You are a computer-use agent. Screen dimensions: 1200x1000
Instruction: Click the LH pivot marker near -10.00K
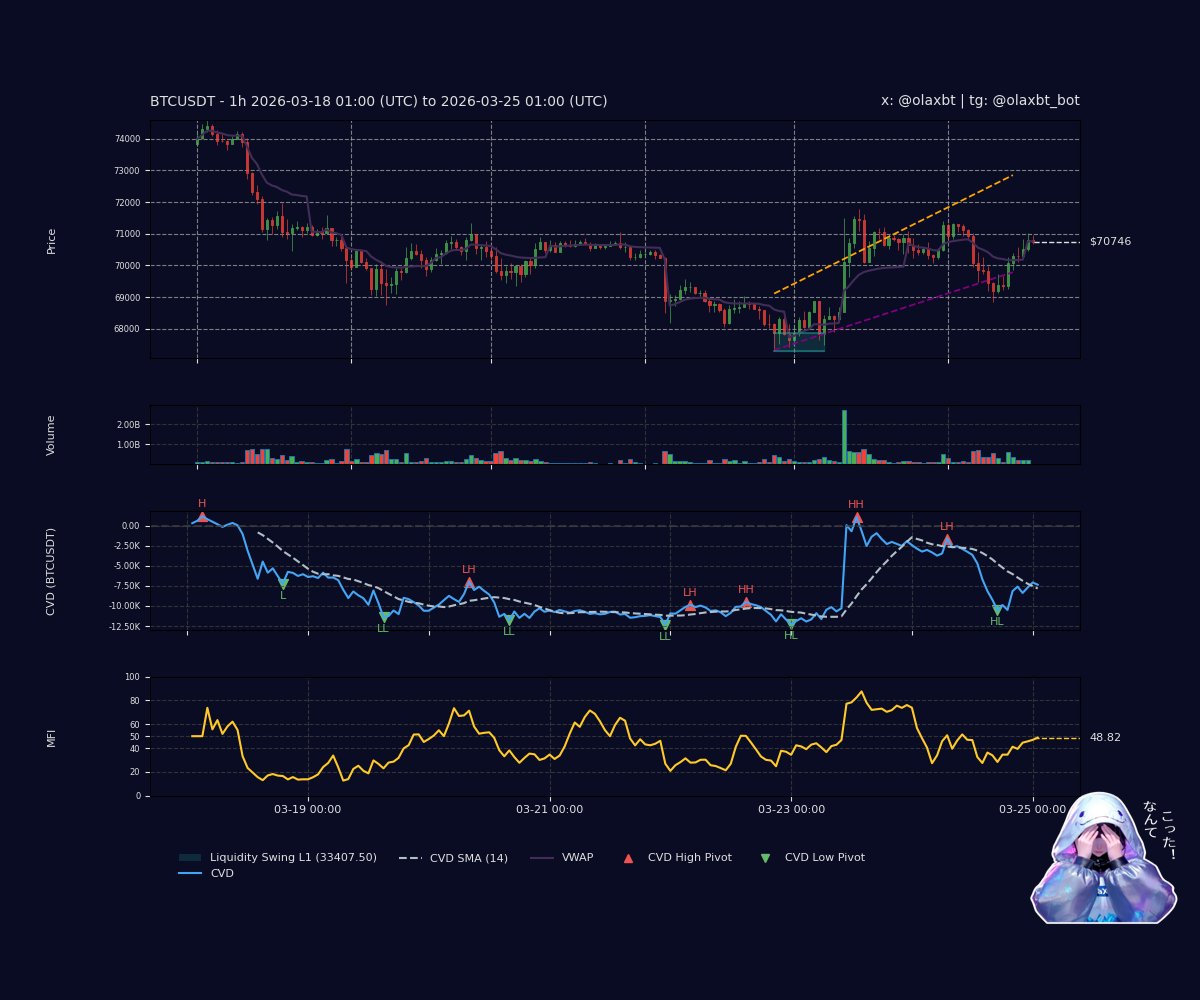tap(690, 605)
